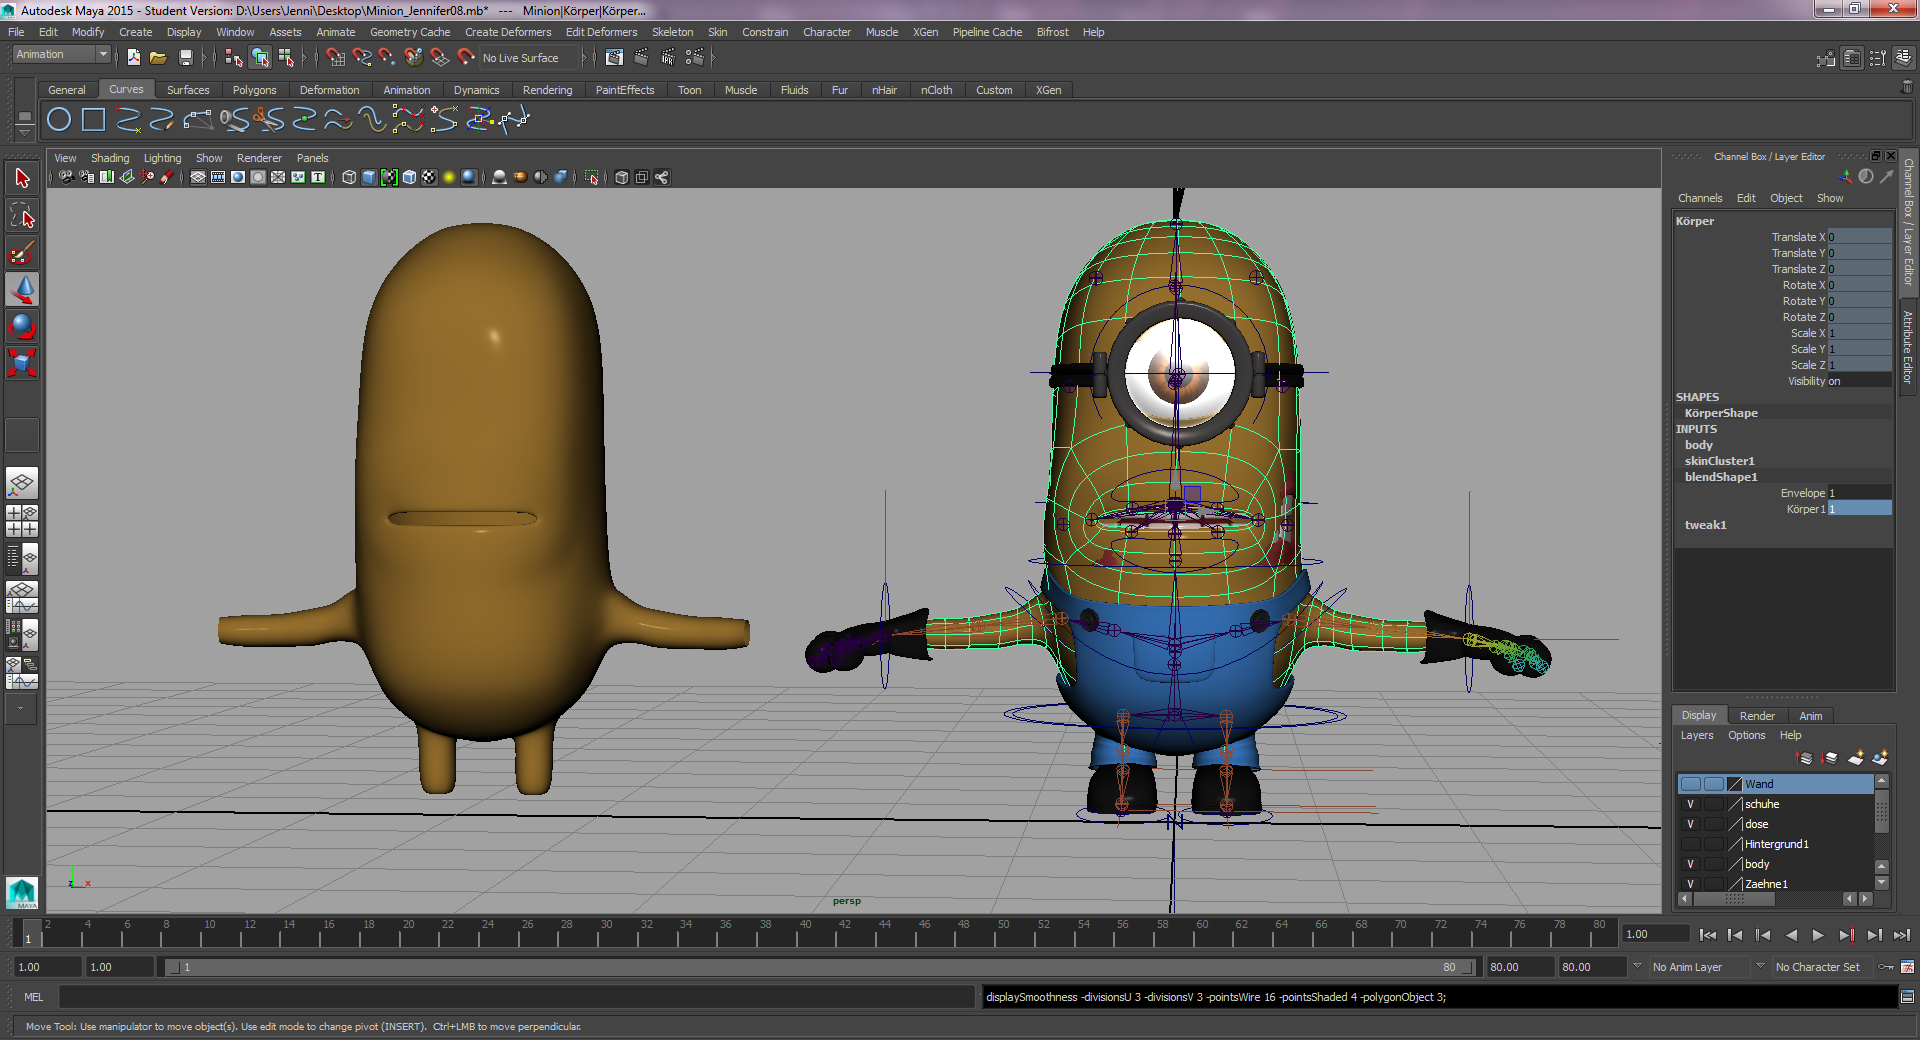Enable snap to grids magnet icon

[x=336, y=58]
